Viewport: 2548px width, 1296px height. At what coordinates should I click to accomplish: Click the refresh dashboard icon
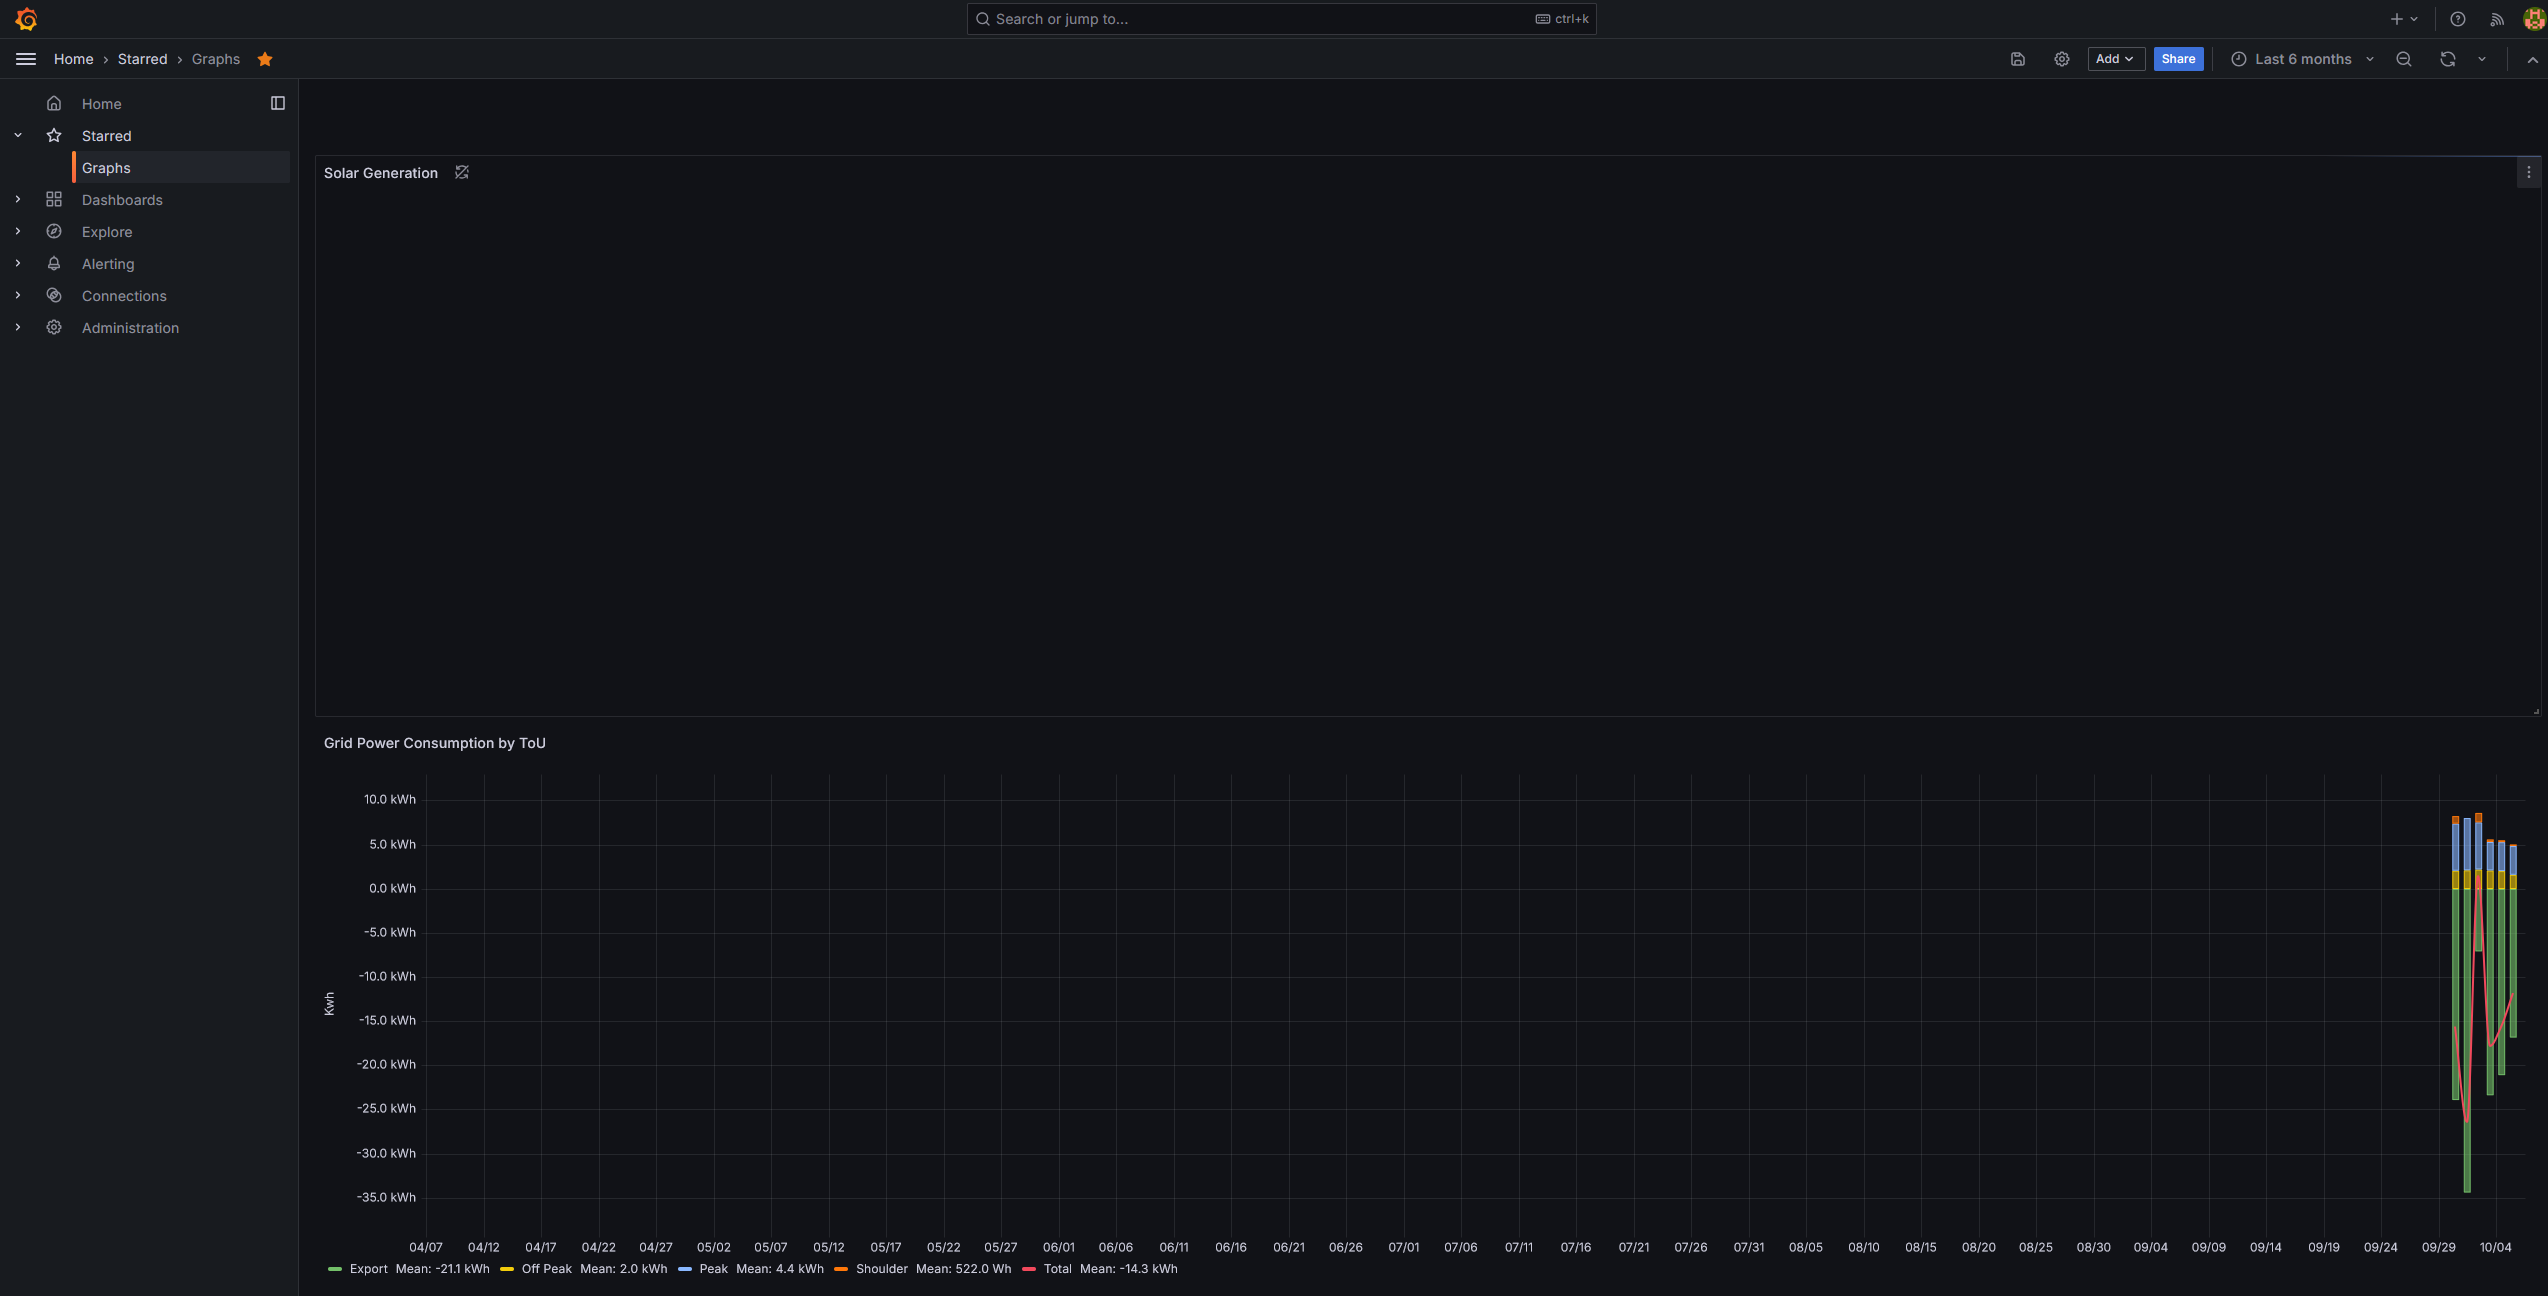point(2448,59)
